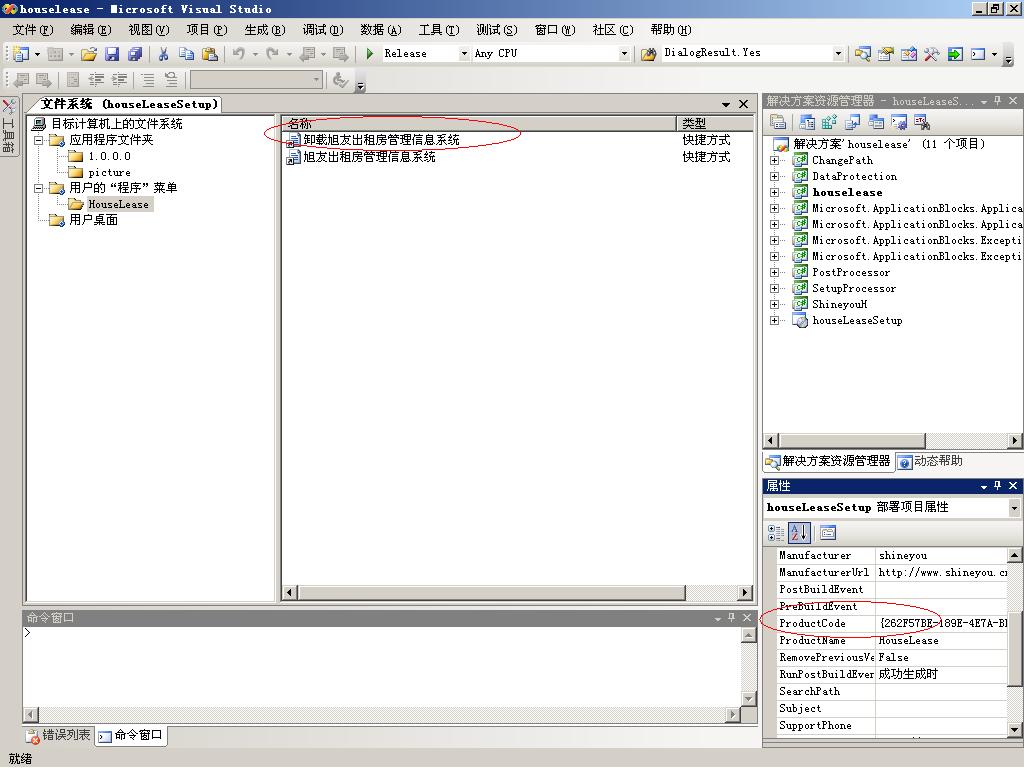Pin the Solution Explorer panel with auto-hide

click(x=997, y=101)
